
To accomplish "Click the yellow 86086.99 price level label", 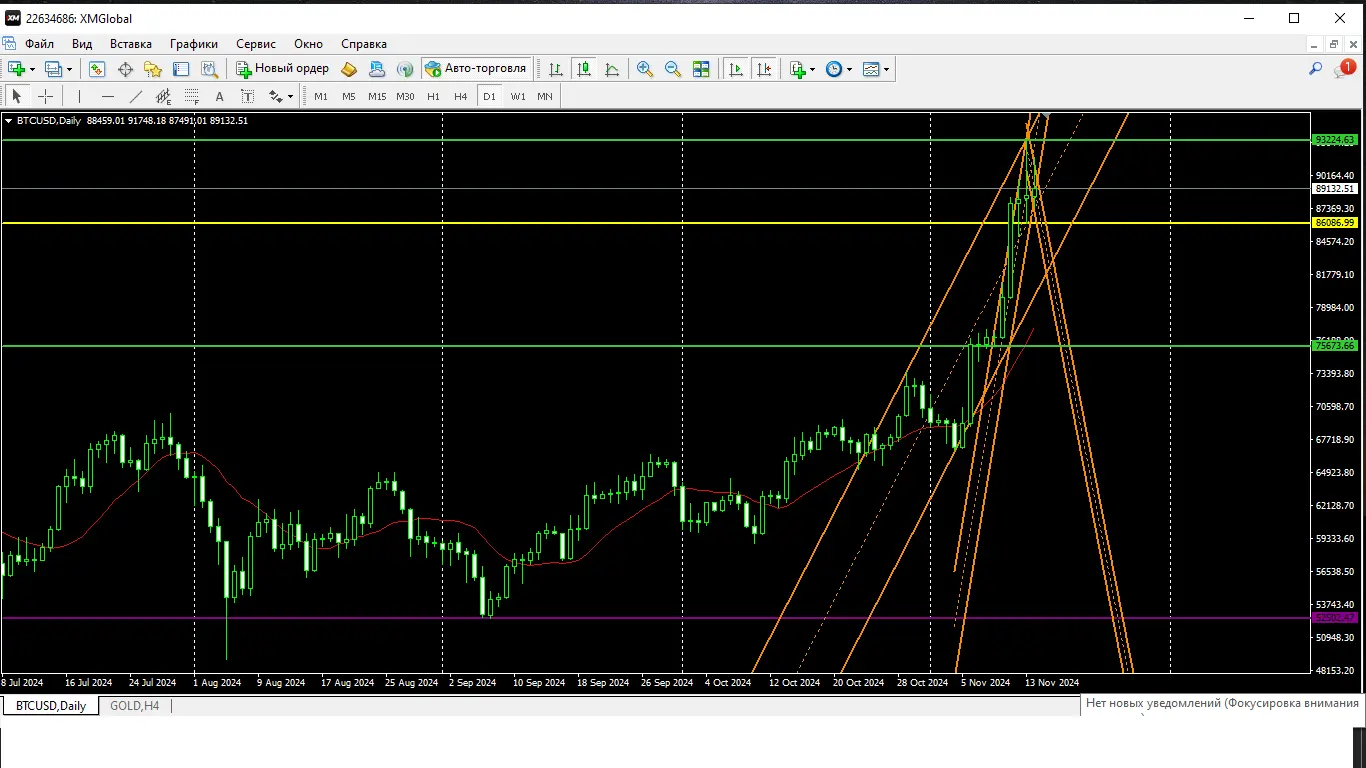I will pos(1335,223).
